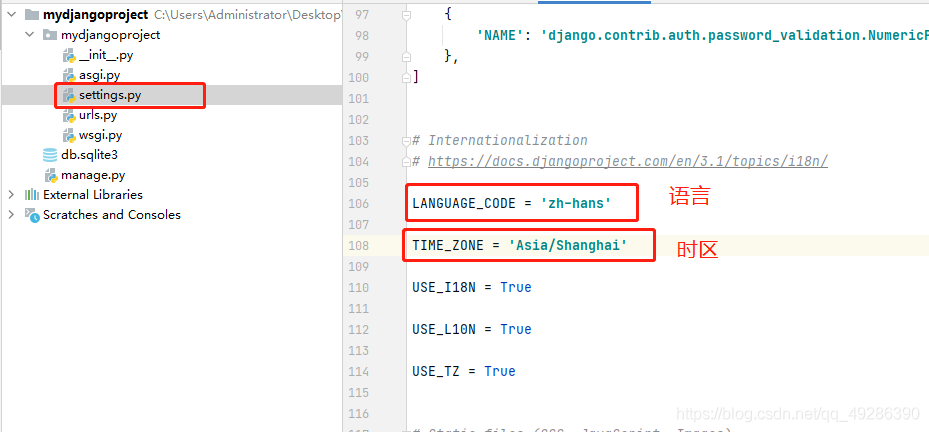Toggle code fold marker at line 100
The height and width of the screenshot is (432, 929).
click(406, 78)
